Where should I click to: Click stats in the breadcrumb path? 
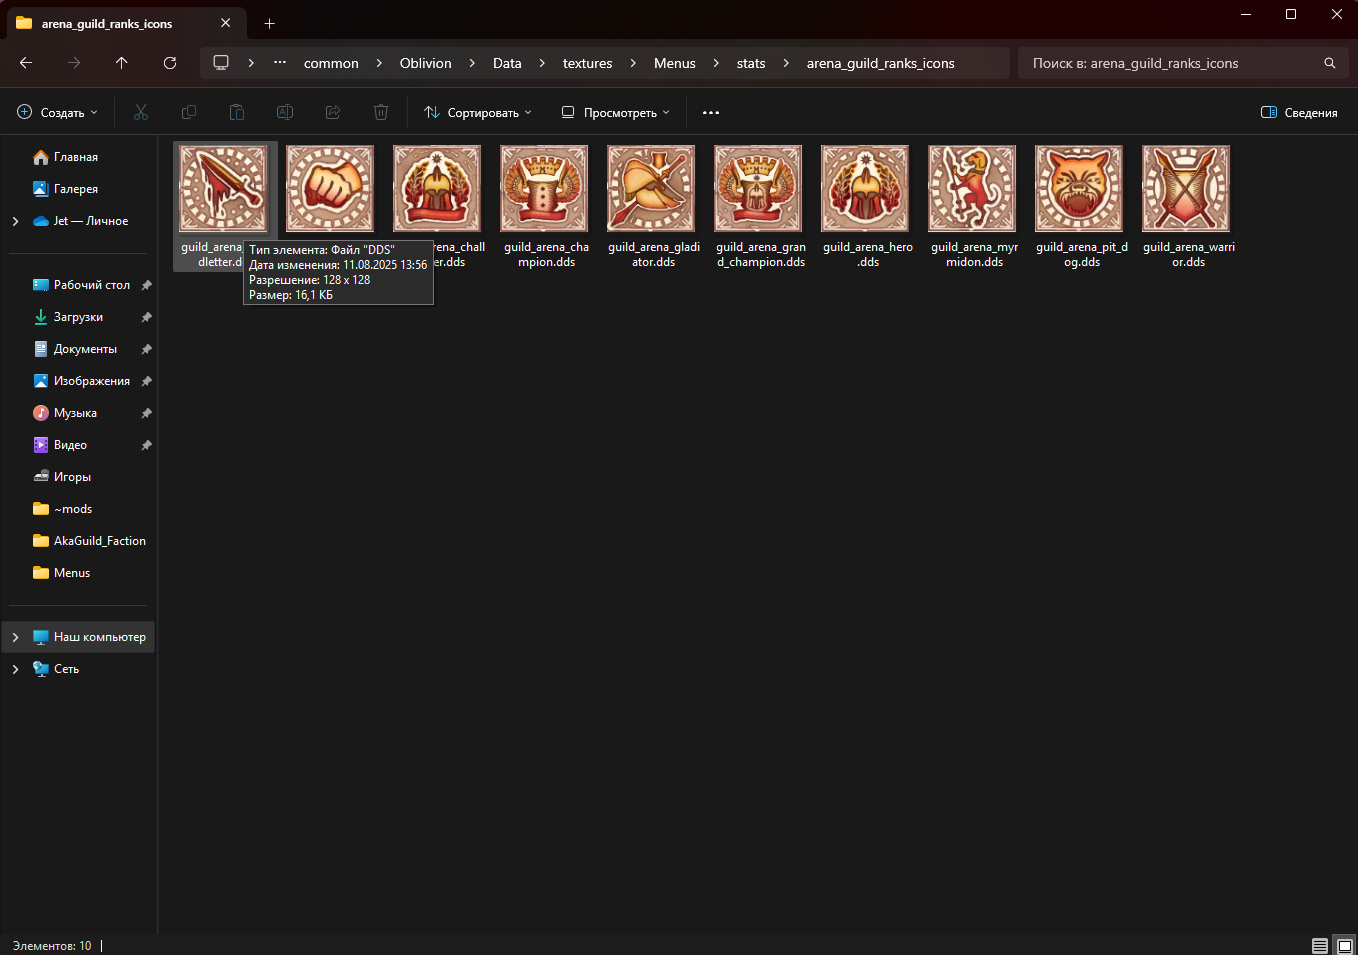[751, 63]
